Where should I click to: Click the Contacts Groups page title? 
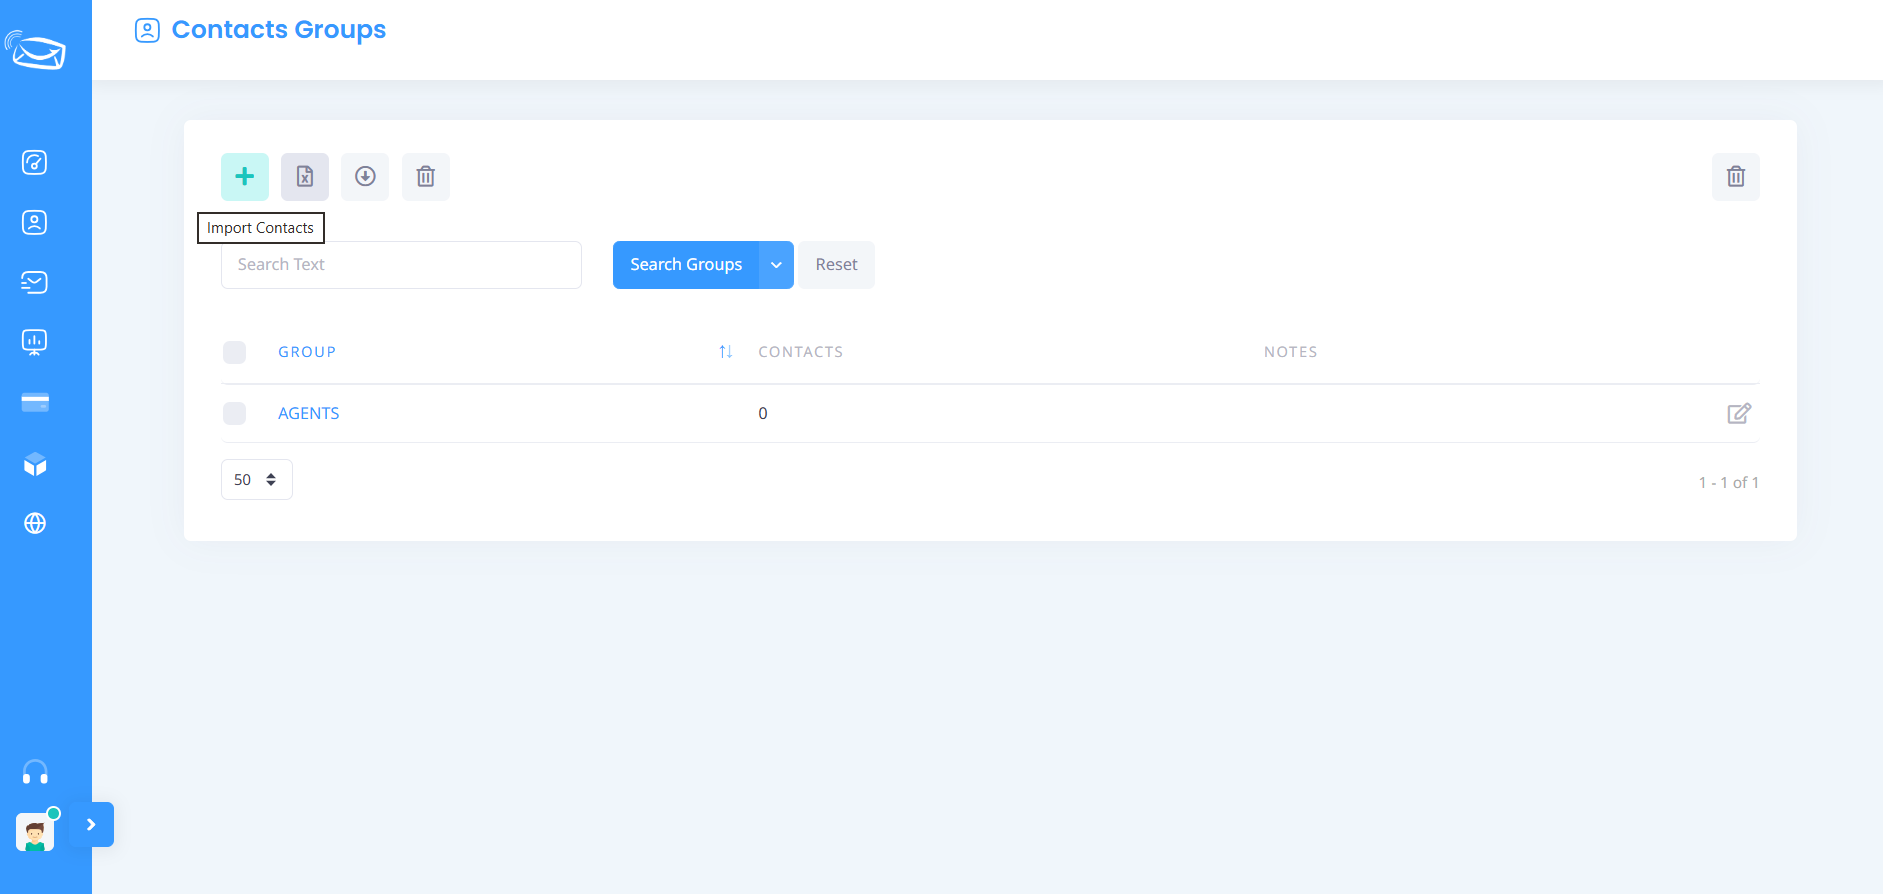(279, 30)
